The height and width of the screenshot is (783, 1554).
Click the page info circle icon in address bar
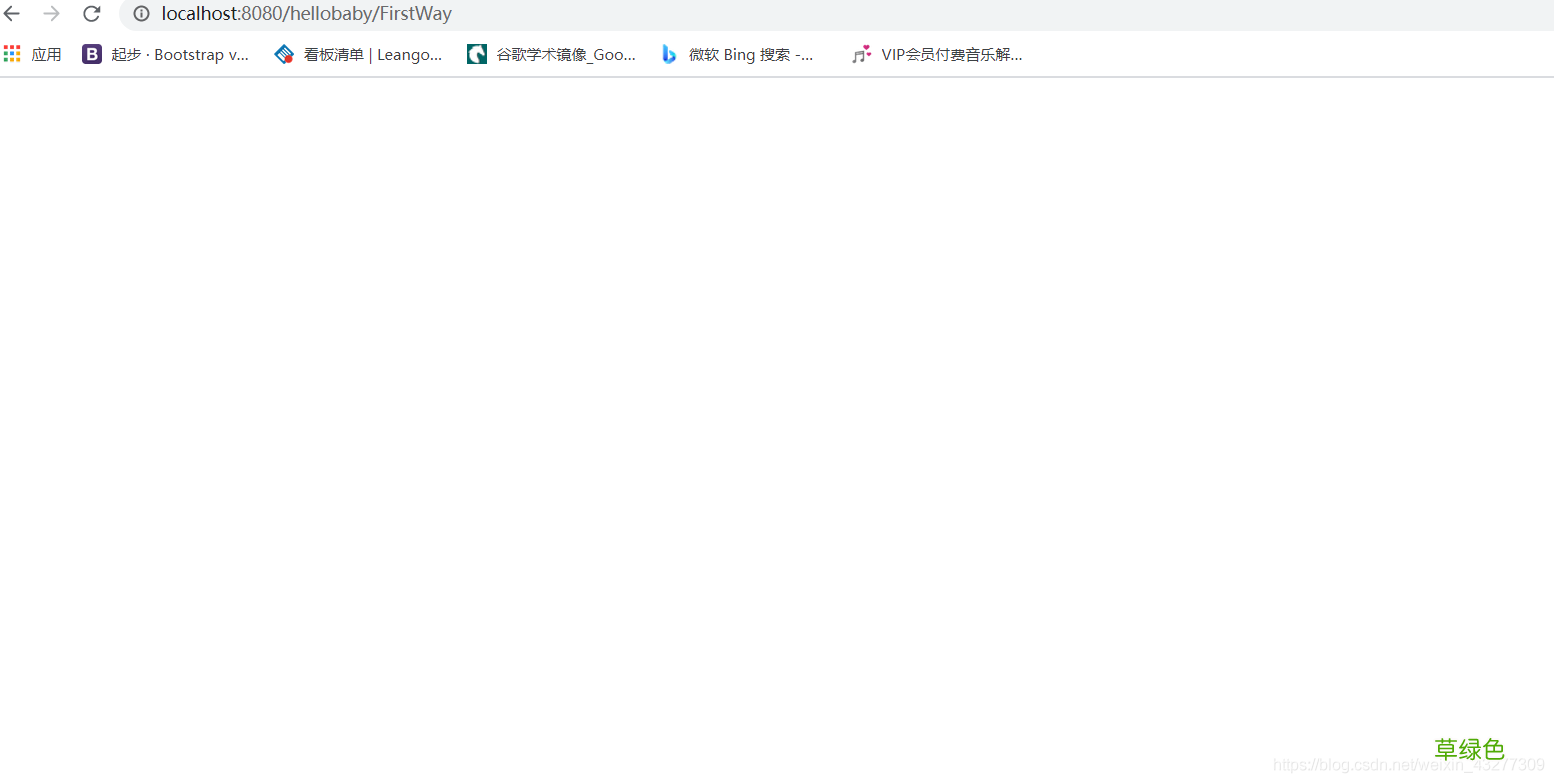140,14
